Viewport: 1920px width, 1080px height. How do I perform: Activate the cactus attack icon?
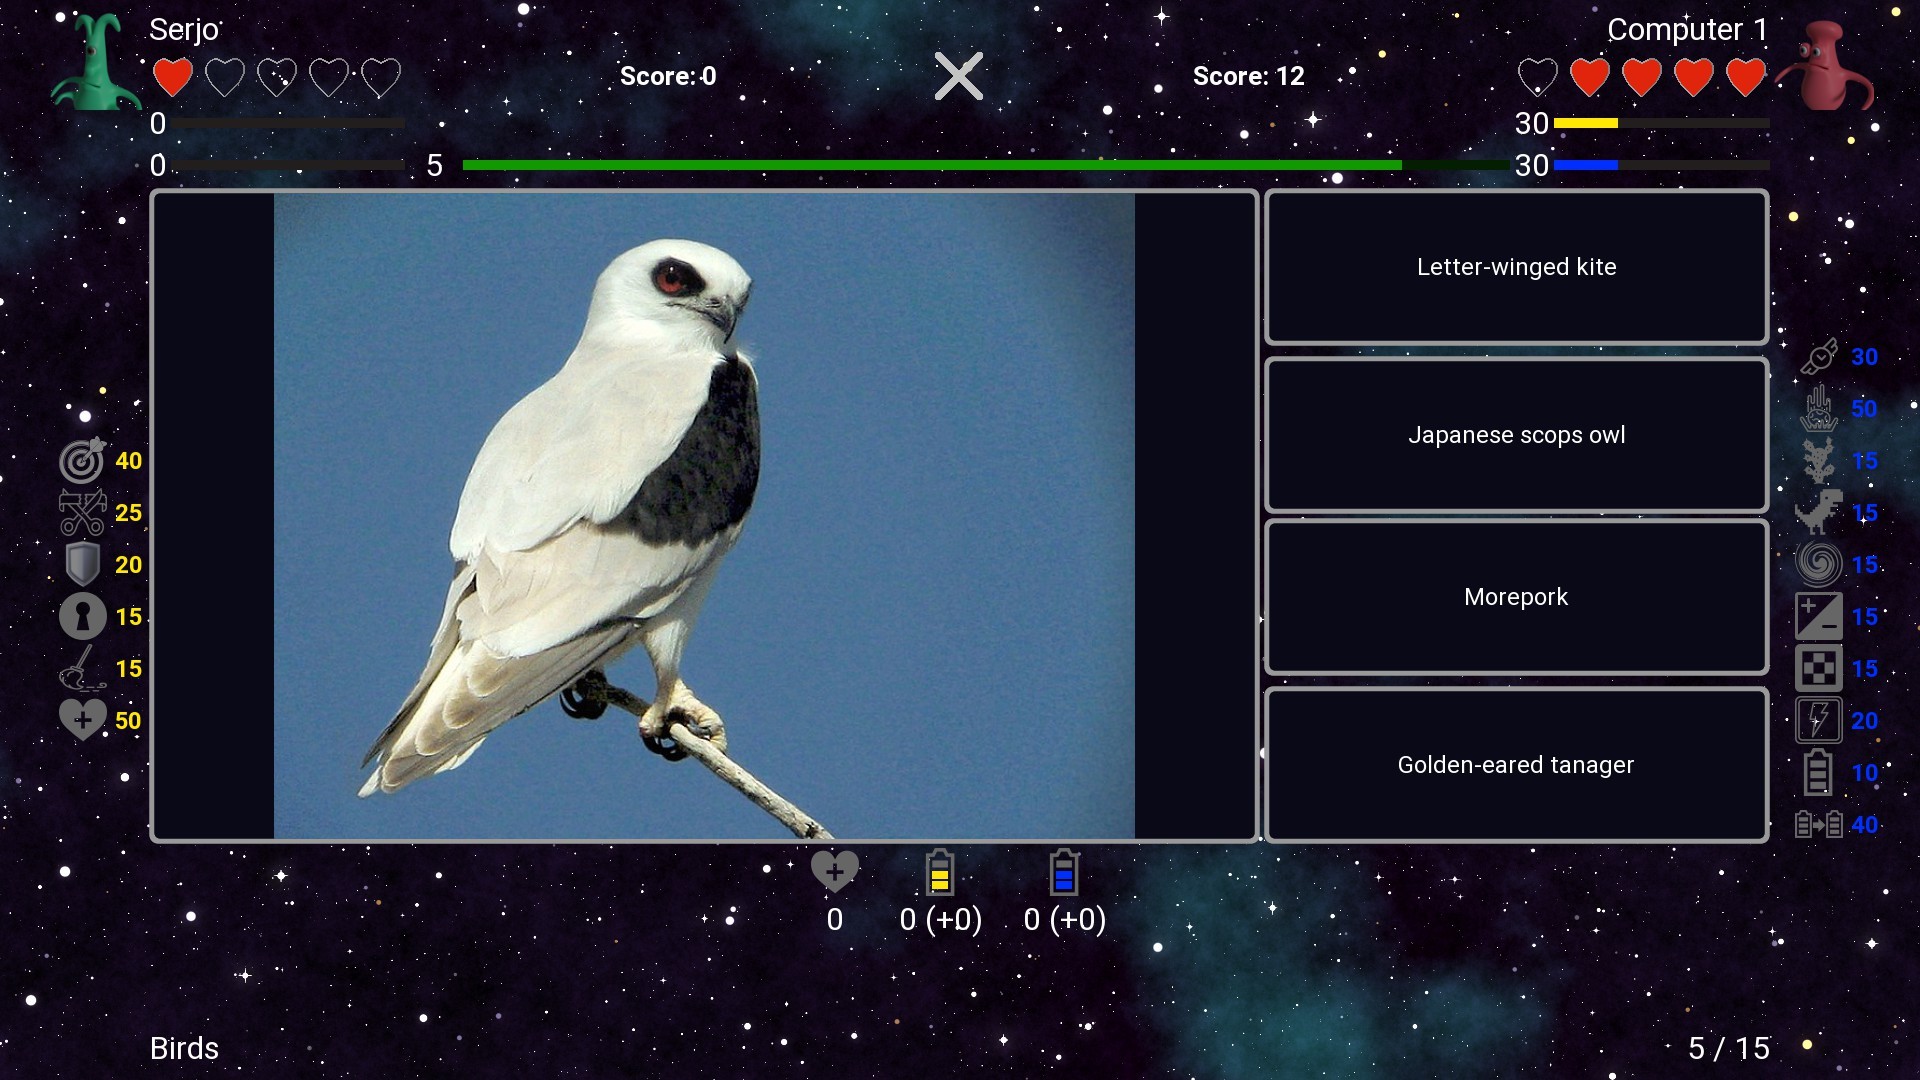click(x=1820, y=461)
